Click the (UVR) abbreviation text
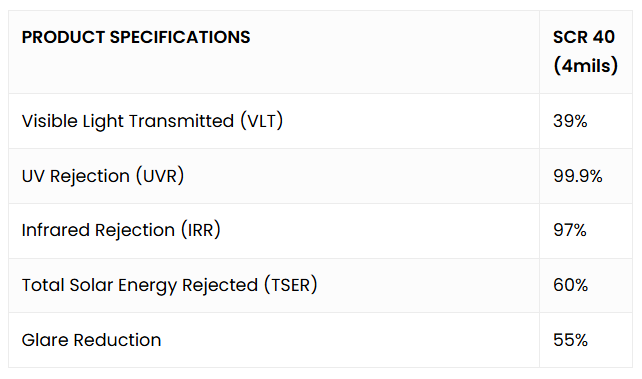Viewport: 642px width, 379px height. (x=160, y=176)
